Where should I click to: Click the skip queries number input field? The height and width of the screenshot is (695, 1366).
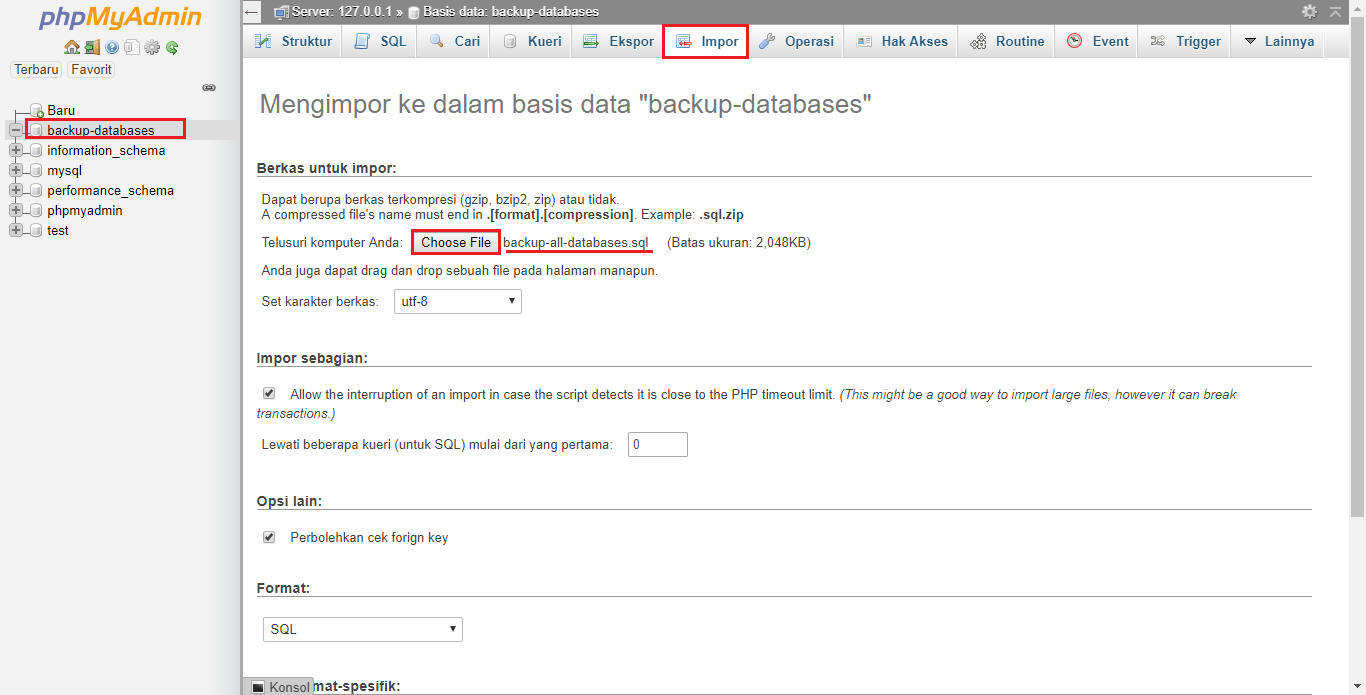(657, 444)
